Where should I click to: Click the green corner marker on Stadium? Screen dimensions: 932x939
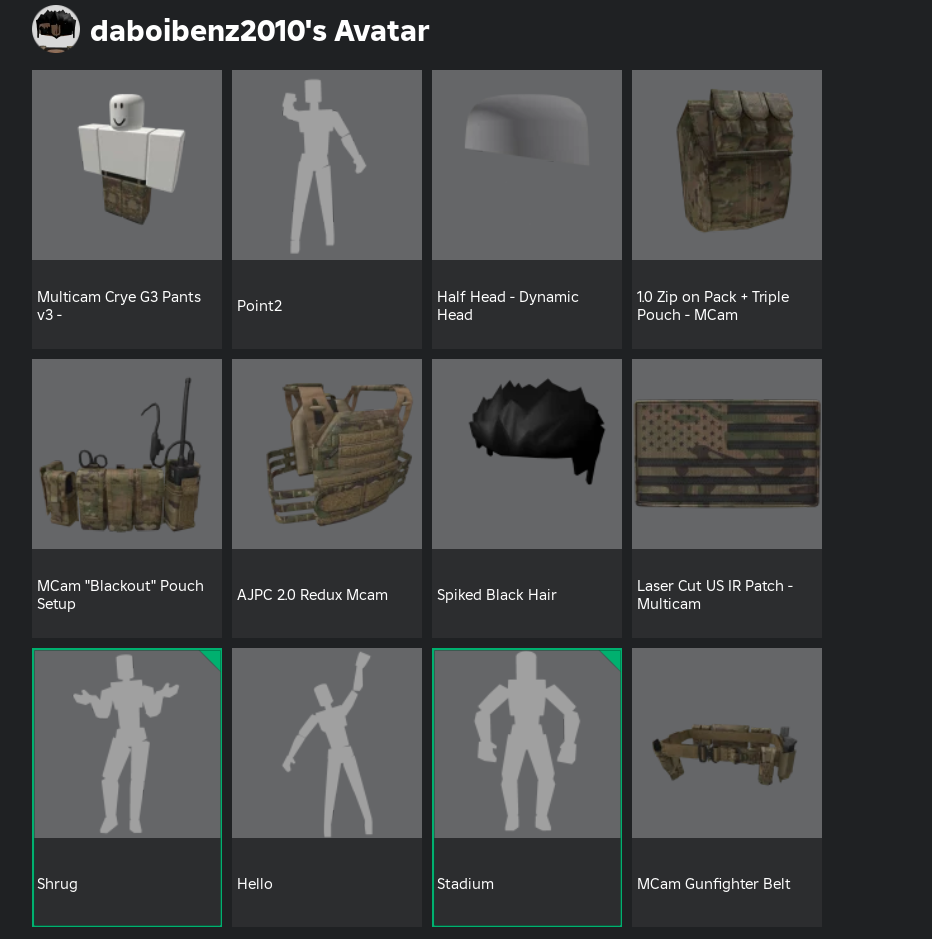pyautogui.click(x=613, y=657)
